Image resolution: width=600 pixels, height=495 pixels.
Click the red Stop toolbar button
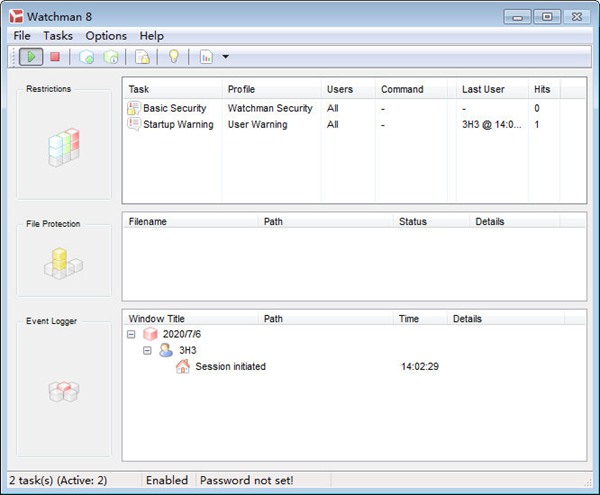click(55, 57)
